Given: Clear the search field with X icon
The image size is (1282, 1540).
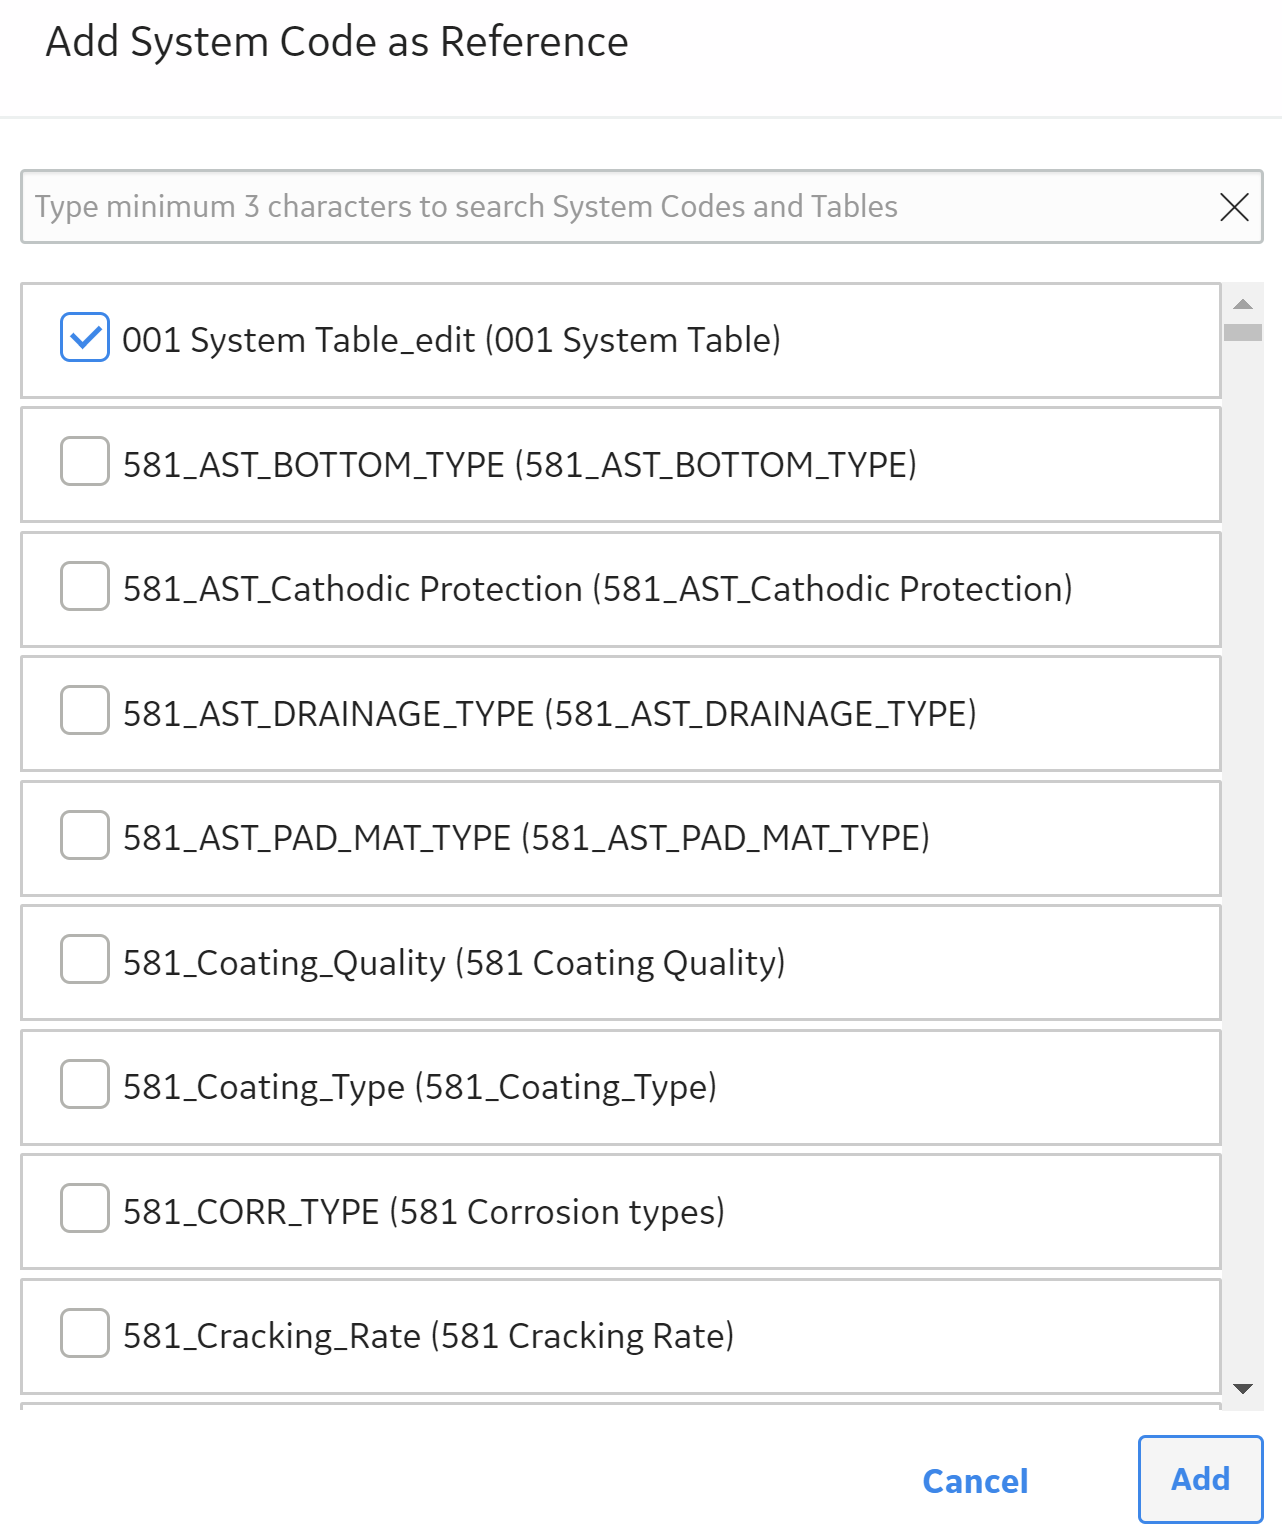Looking at the screenshot, I should click(1234, 207).
